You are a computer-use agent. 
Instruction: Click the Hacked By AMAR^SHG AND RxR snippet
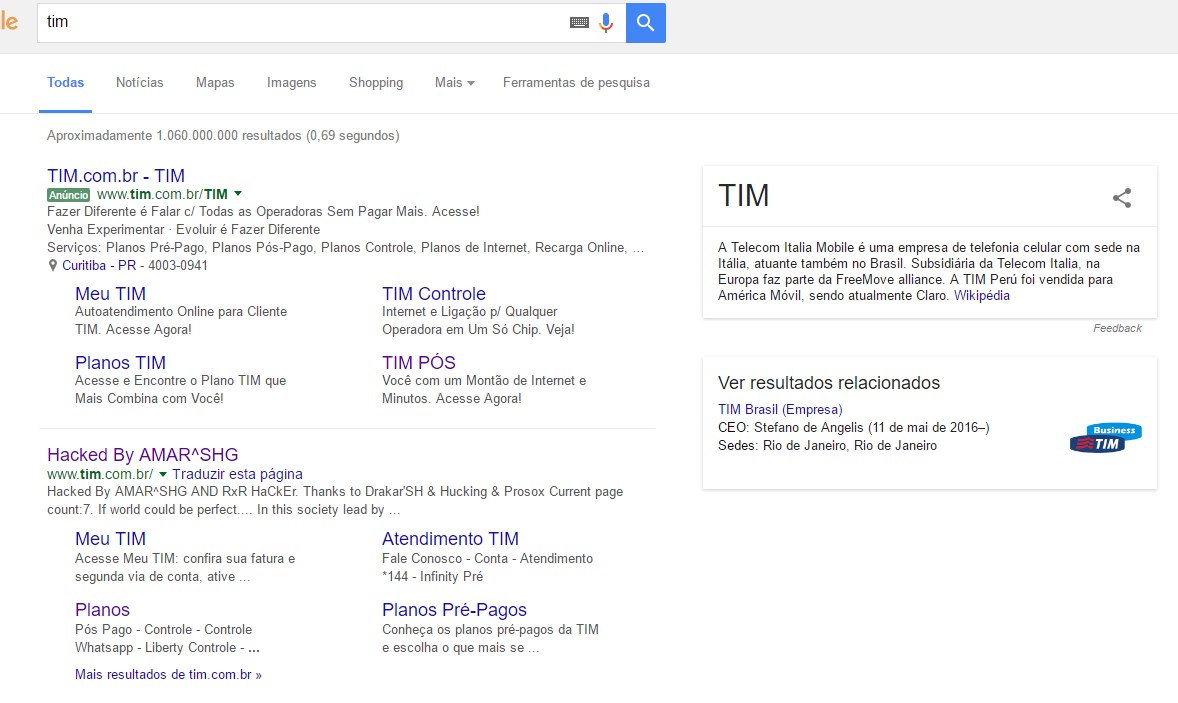tap(335, 500)
